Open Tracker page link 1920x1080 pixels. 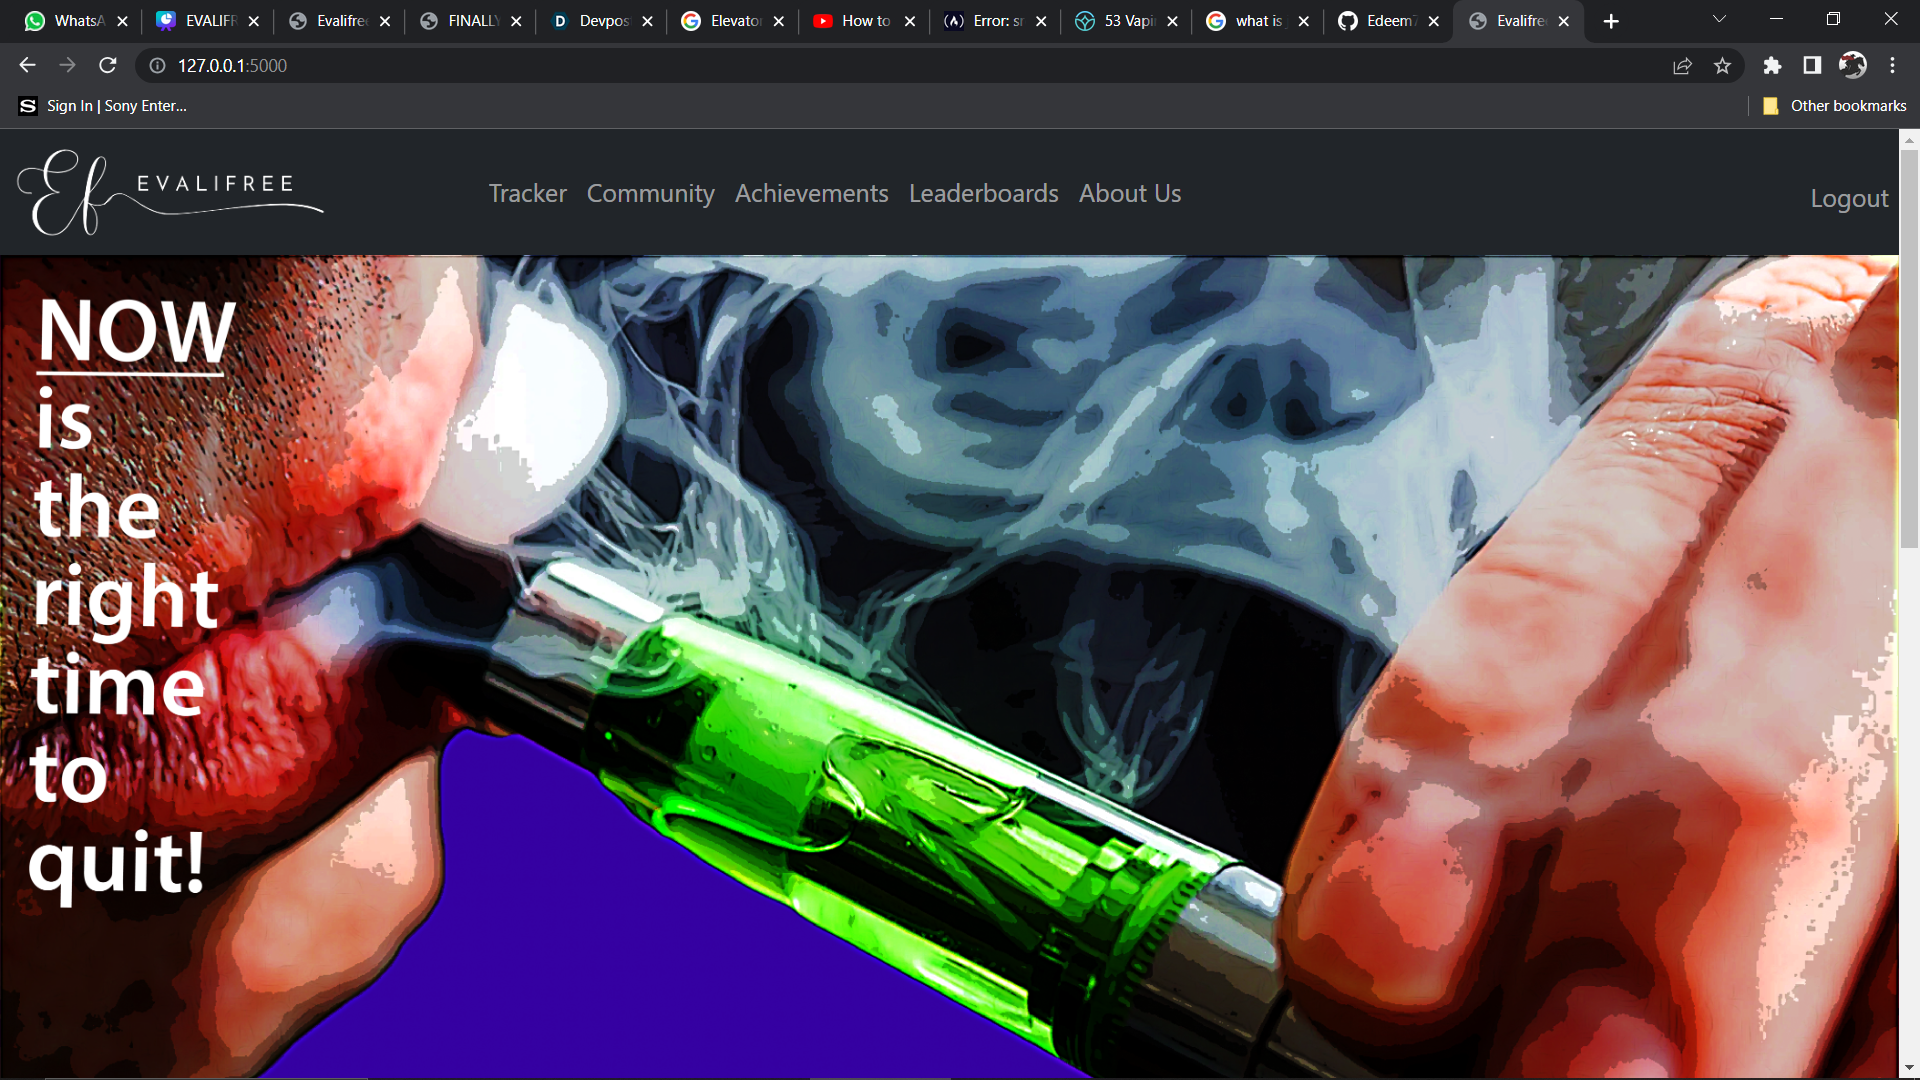click(527, 193)
